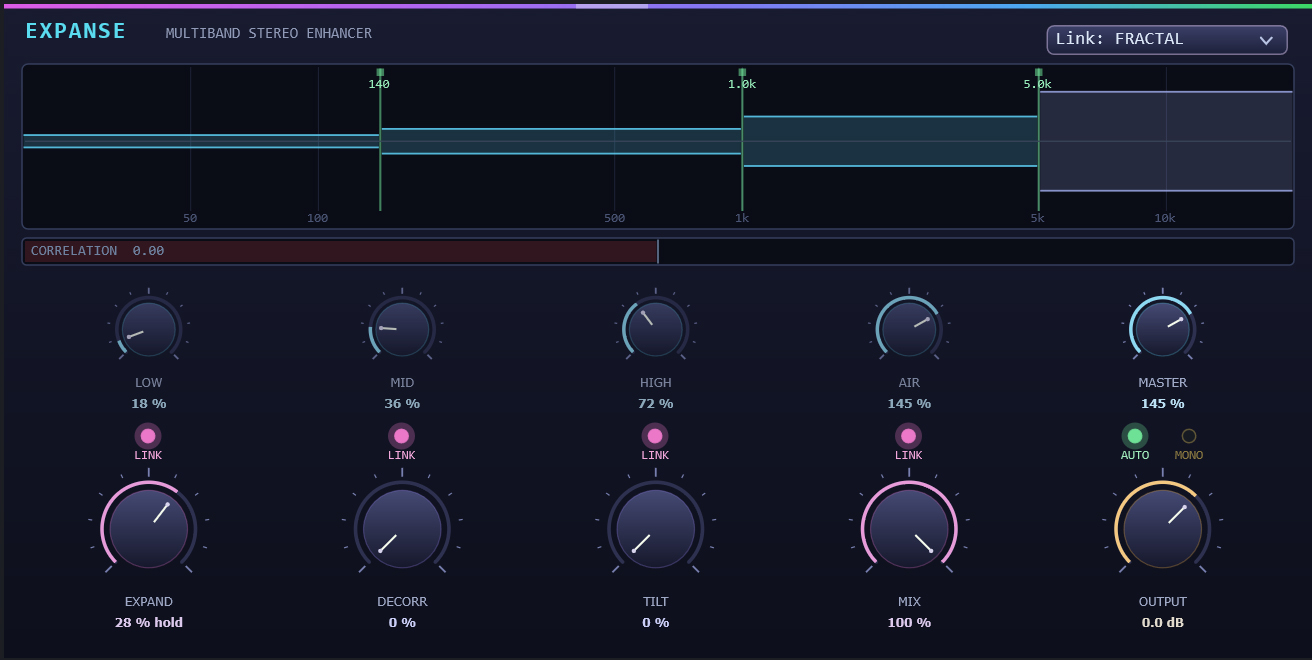This screenshot has width=1312, height=660.
Task: Click the TILT value 0 %
Action: coord(655,623)
